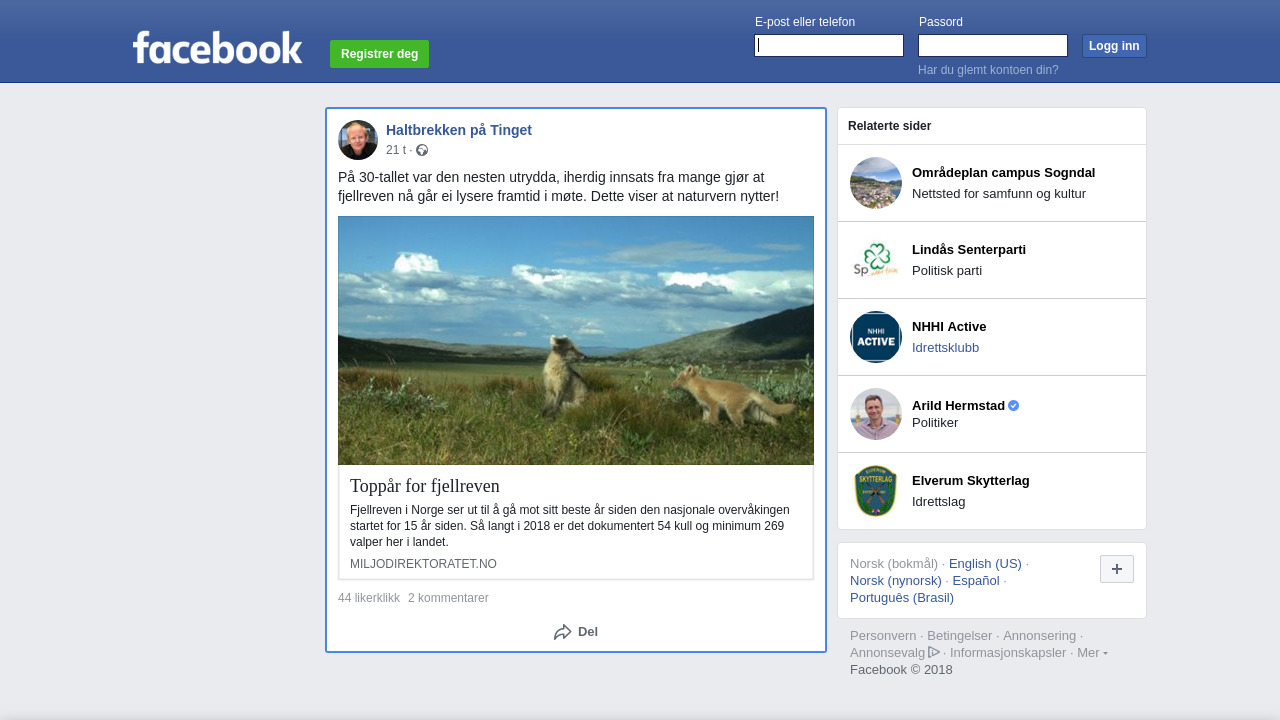Open the Personvern footer link
Screen dimensions: 1280x720
[x=883, y=635]
